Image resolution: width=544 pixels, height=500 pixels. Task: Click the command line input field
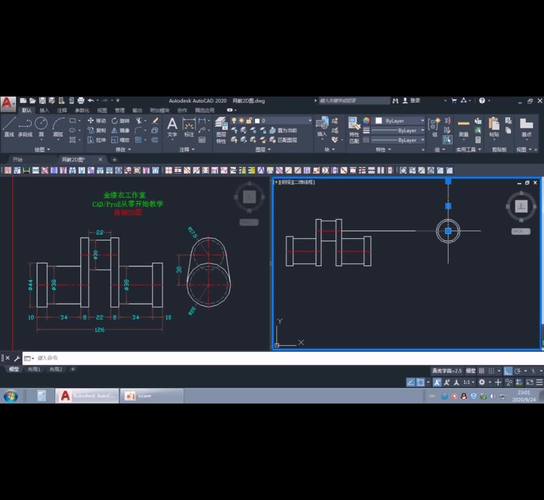283,358
